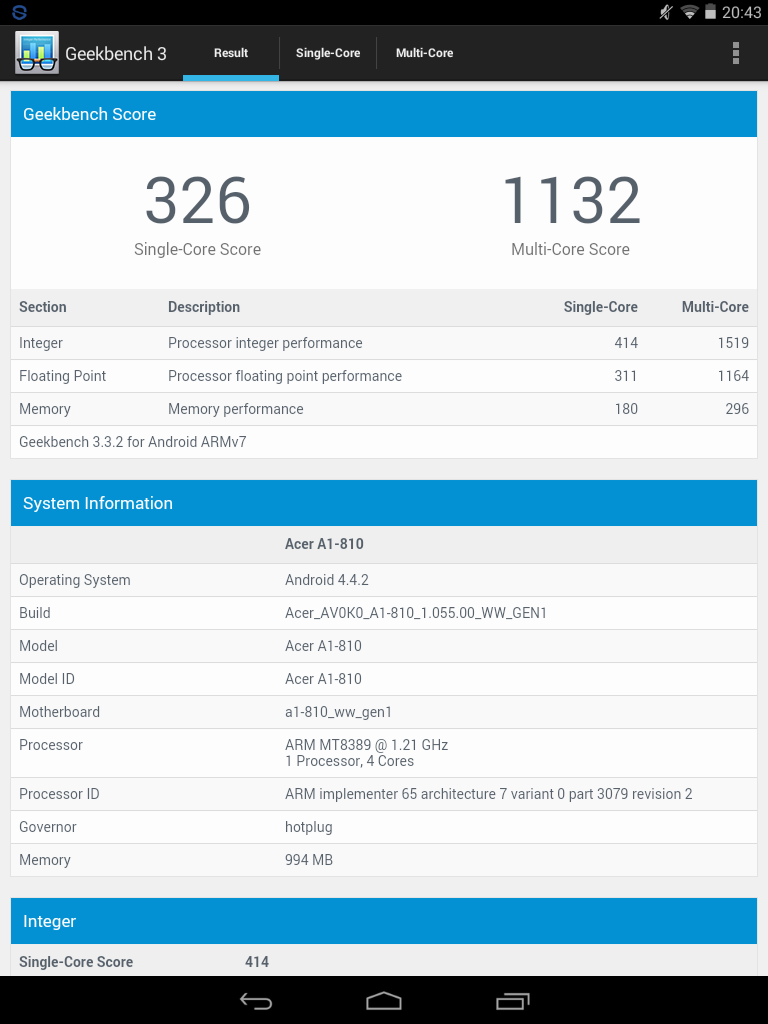This screenshot has height=1024, width=768.
Task: Select the Build row label
Action: point(35,613)
